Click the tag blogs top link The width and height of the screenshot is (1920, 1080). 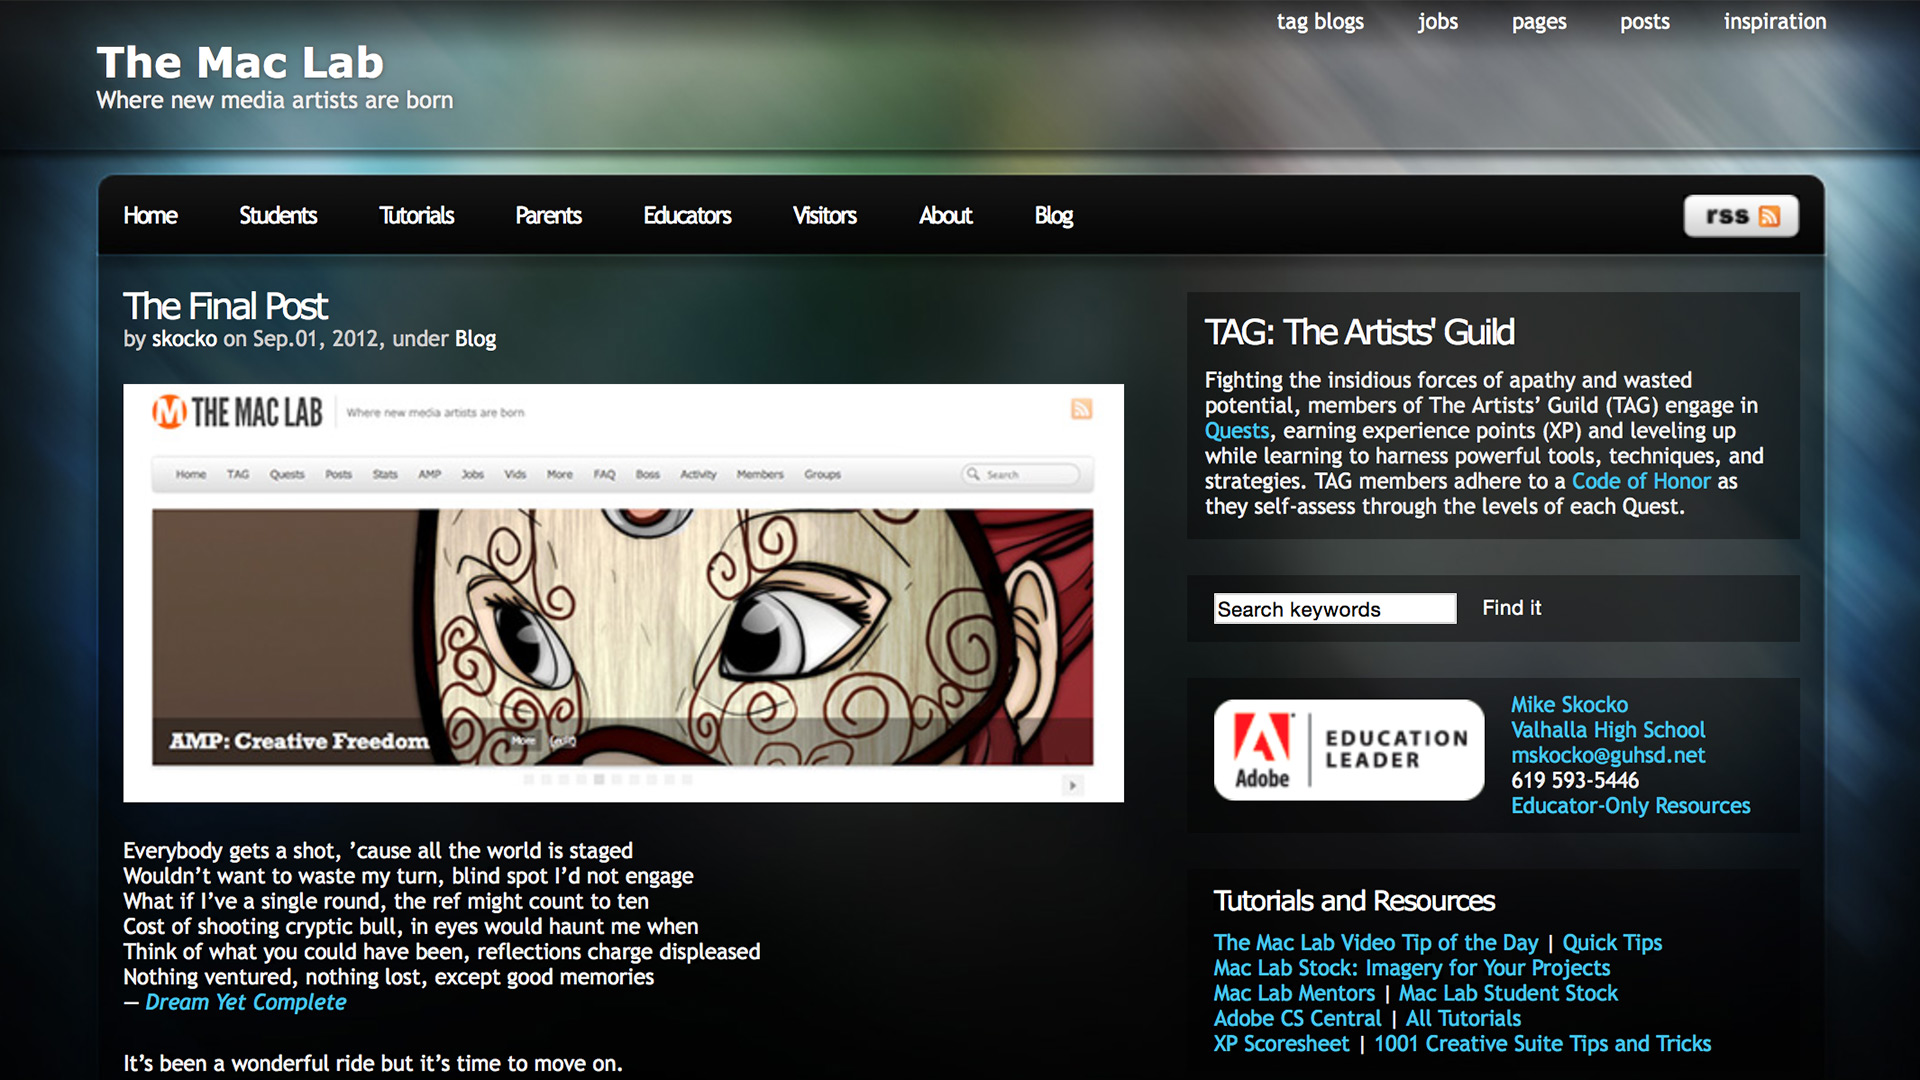1320,22
